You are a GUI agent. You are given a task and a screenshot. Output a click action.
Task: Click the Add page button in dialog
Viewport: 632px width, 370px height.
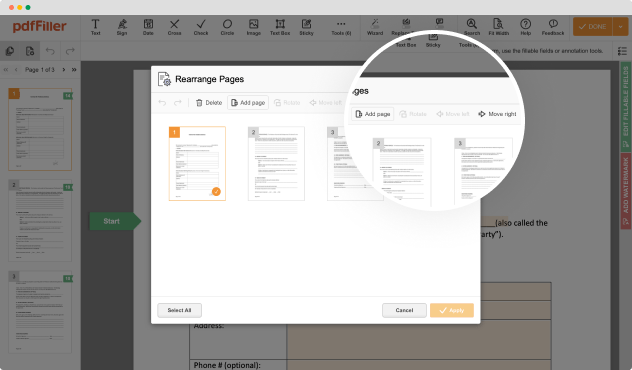coord(248,103)
